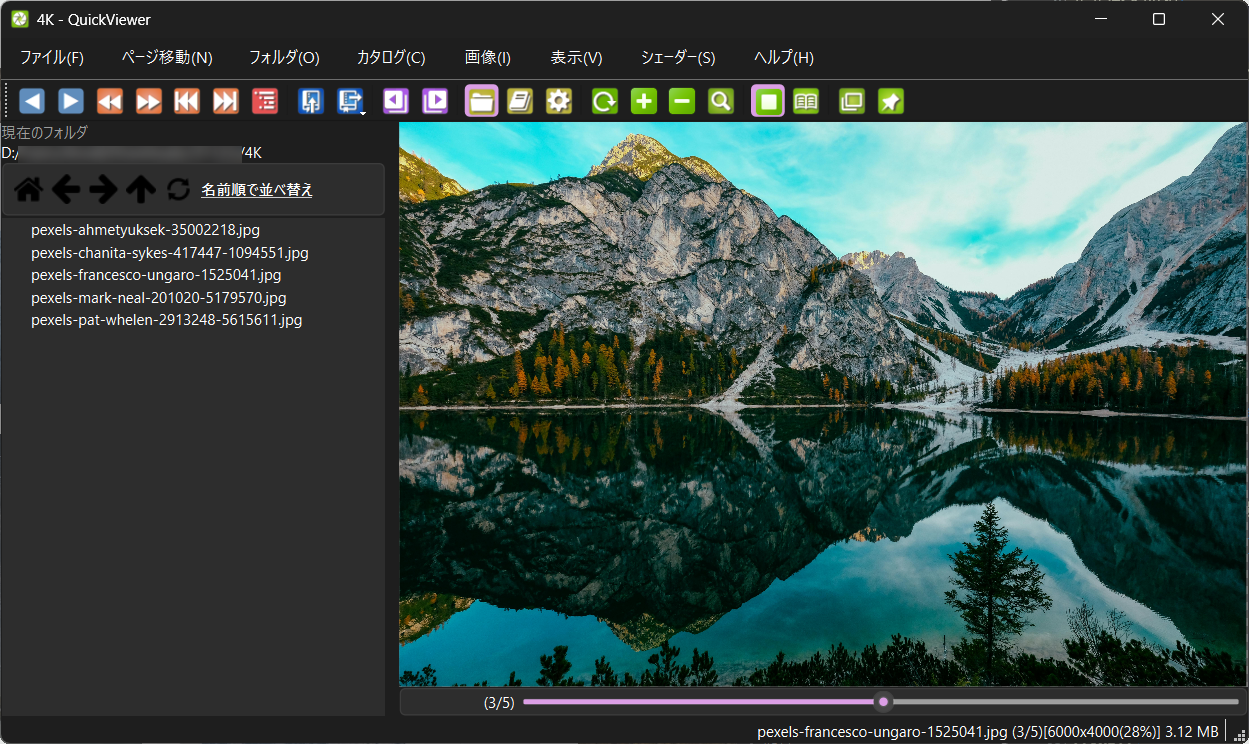Image resolution: width=1249 pixels, height=744 pixels.
Task: Toggle dual-page spread view
Action: click(x=806, y=100)
